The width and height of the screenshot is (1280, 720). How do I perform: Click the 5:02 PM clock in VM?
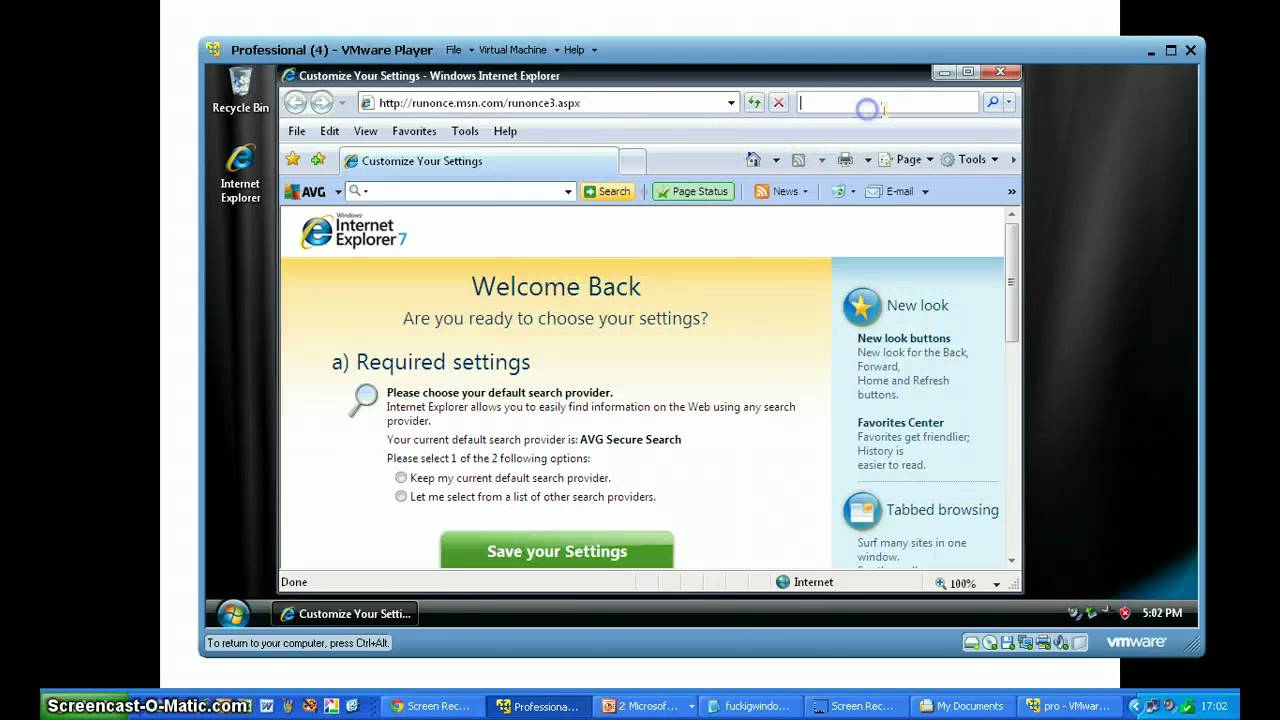coord(1160,613)
